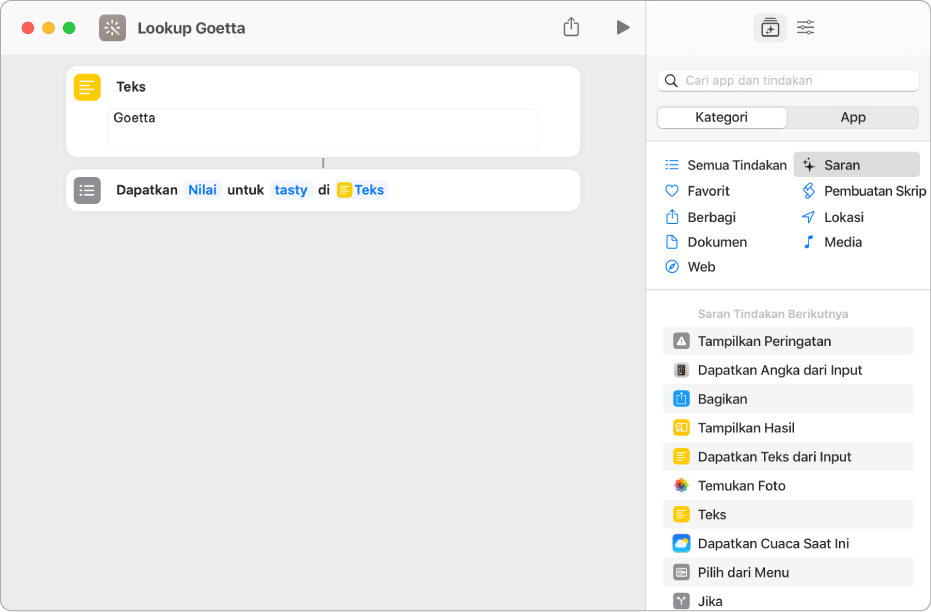The height and width of the screenshot is (612, 931).
Task: Open the shortcut settings sliders panel
Action: point(805,28)
